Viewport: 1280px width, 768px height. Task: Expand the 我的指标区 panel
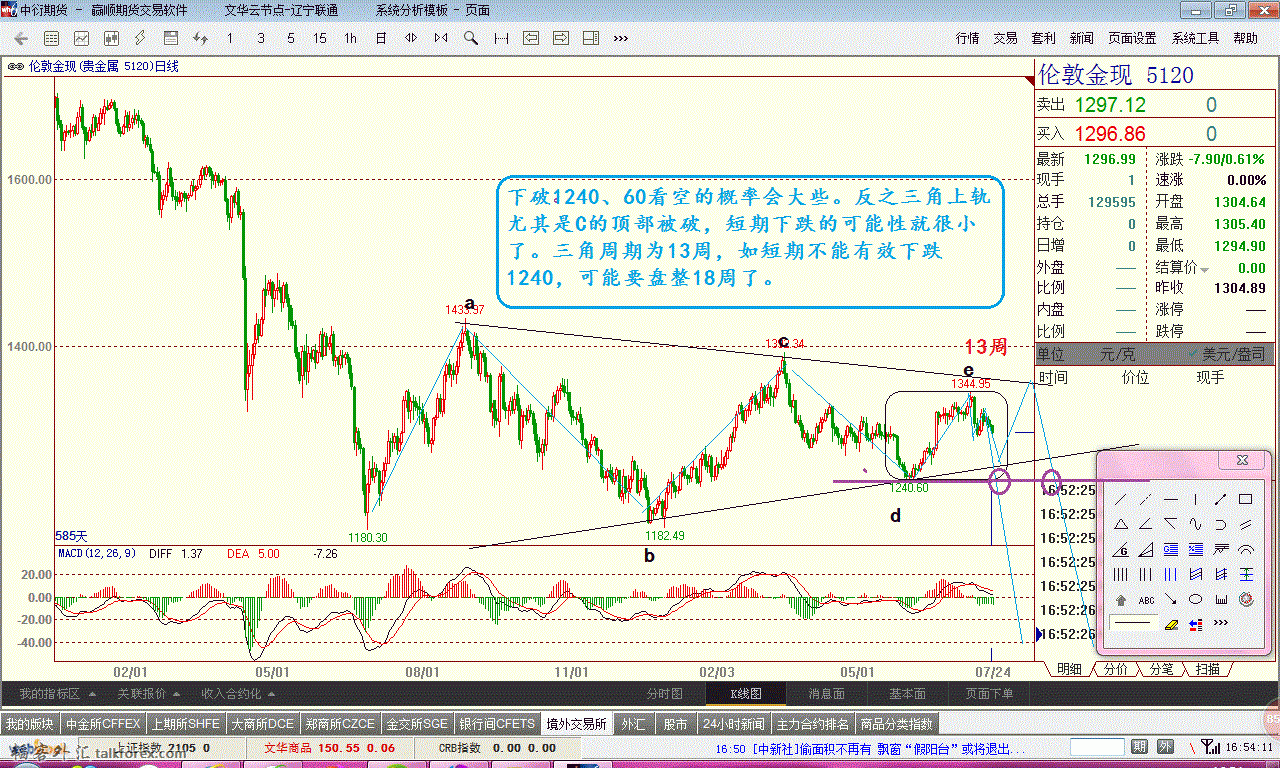57,693
